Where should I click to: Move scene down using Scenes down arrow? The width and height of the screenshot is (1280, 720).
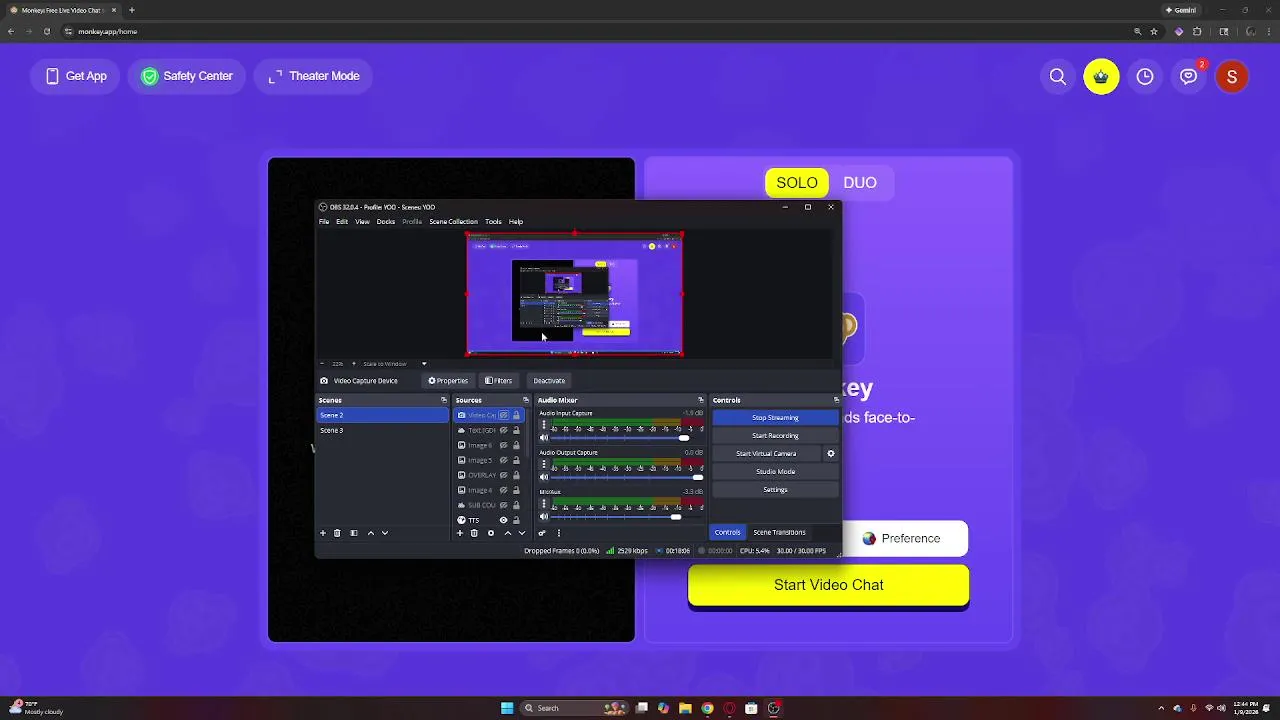[385, 533]
